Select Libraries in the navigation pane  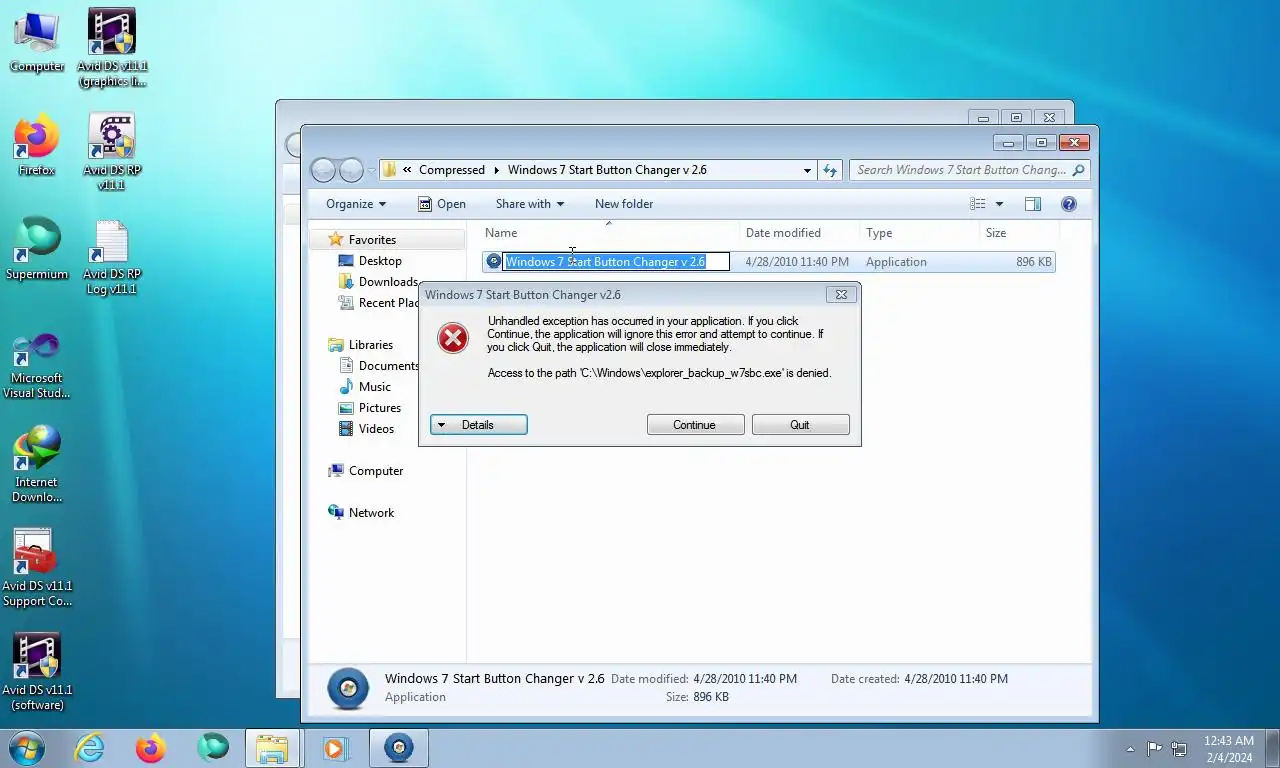coord(370,345)
